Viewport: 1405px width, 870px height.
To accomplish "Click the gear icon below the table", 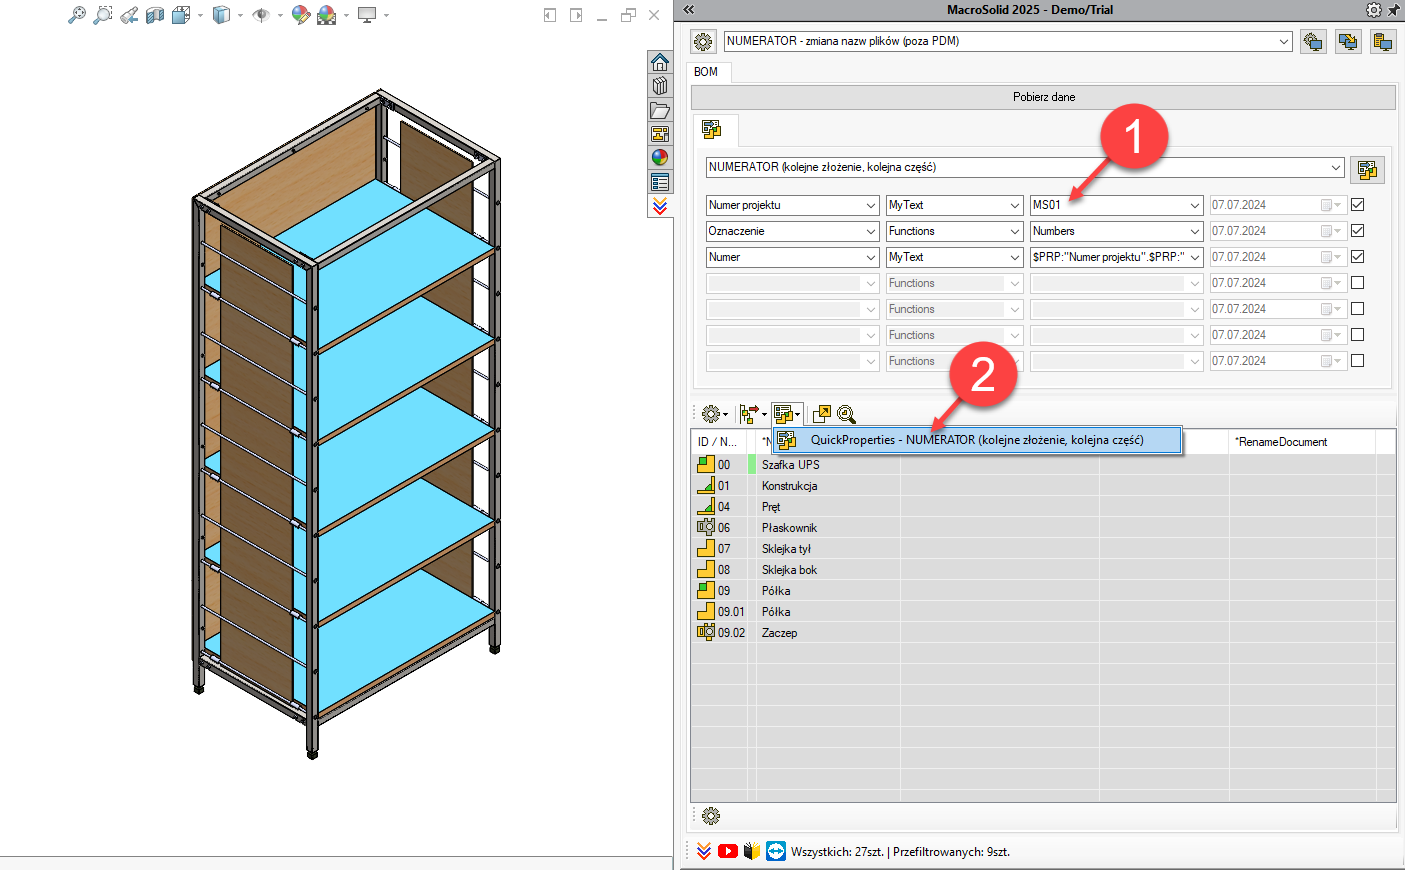I will [711, 816].
